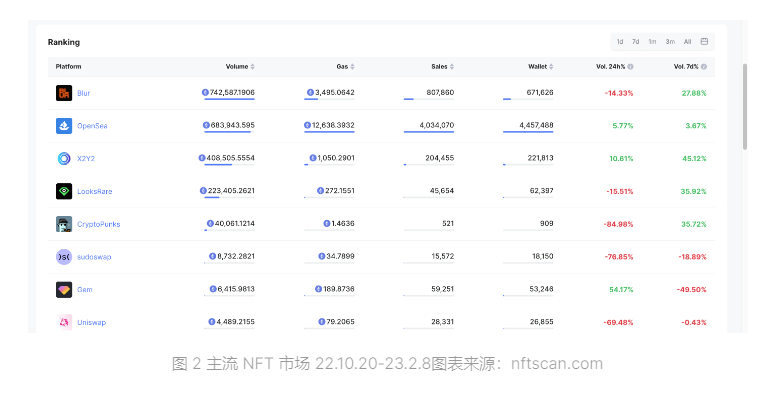The image size is (760, 395).
Task: Click Gem's gas value 169.8736
Action: (x=339, y=289)
